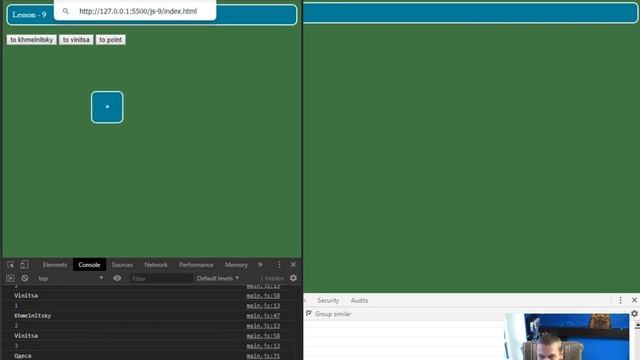Click the search icon in the address bar
640x360 pixels.
pos(66,11)
